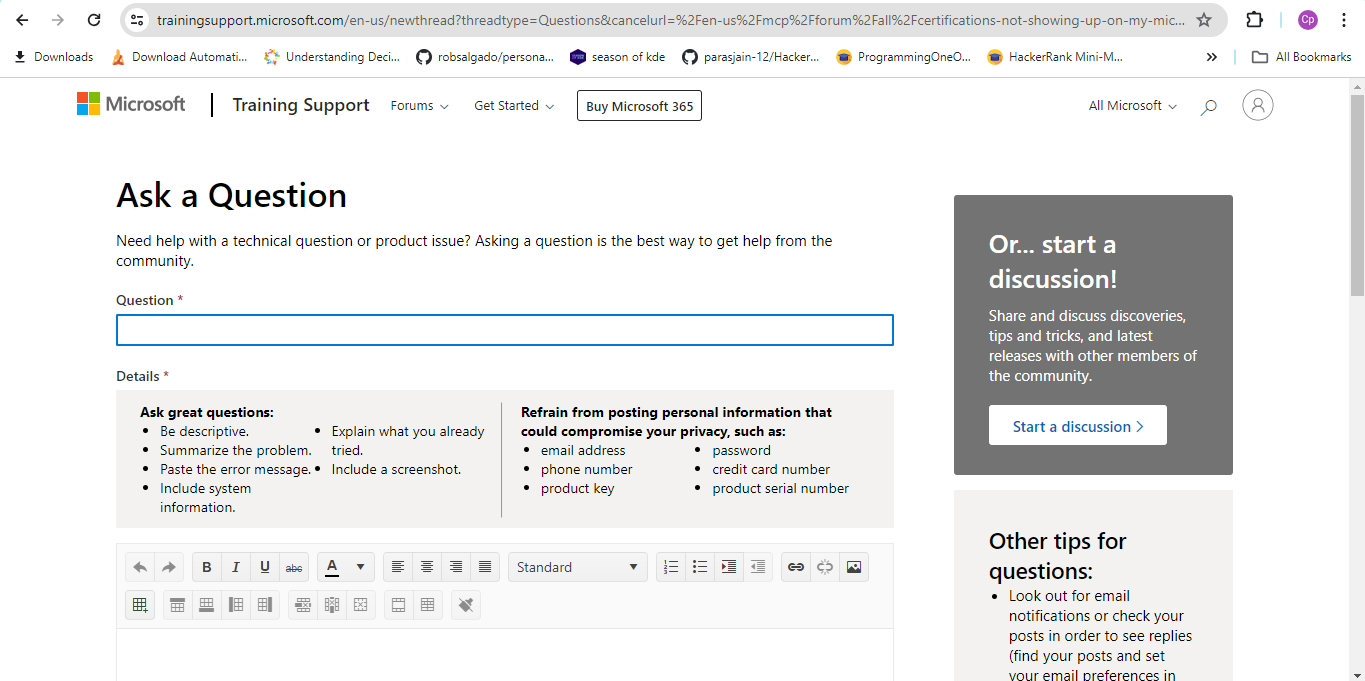Go back with the browser back arrow
The image size is (1365, 681).
click(x=22, y=20)
